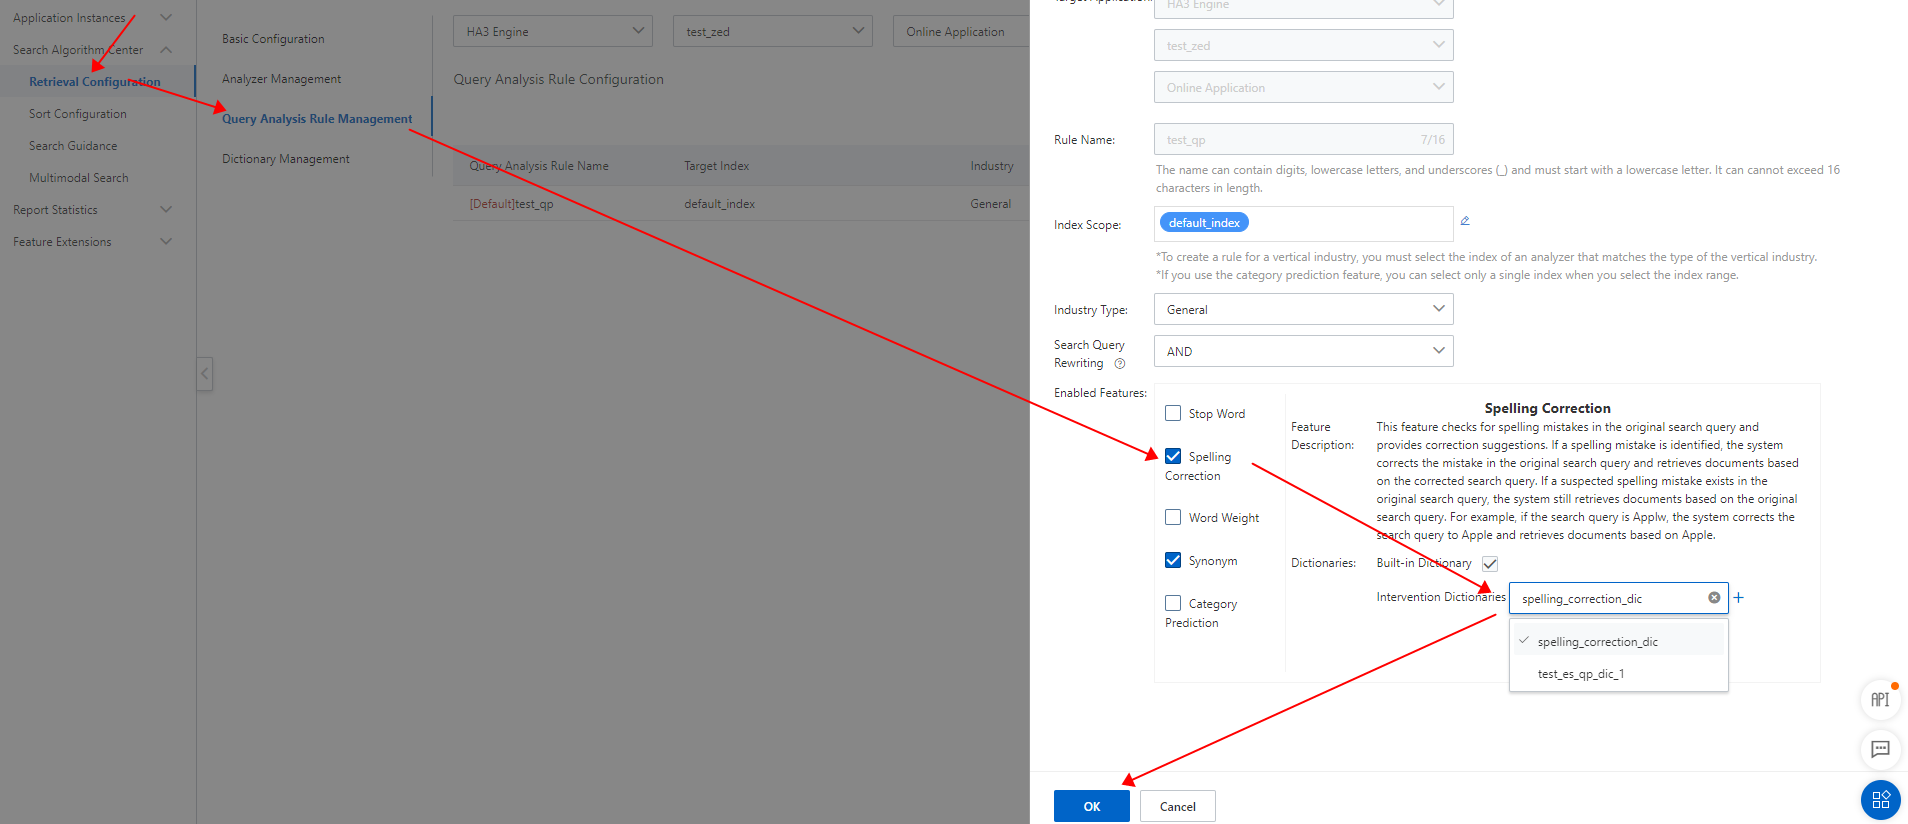Click the disabled Online Application dropdown in dialog
1908x824 pixels.
tap(1303, 87)
